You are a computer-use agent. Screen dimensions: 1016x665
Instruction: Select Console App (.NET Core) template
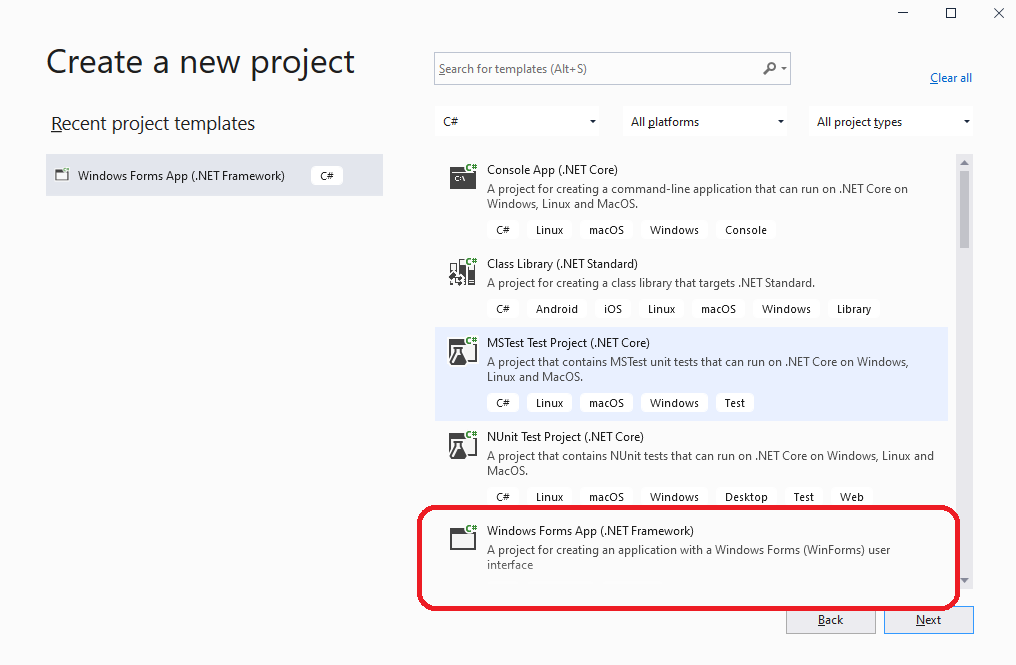point(691,201)
